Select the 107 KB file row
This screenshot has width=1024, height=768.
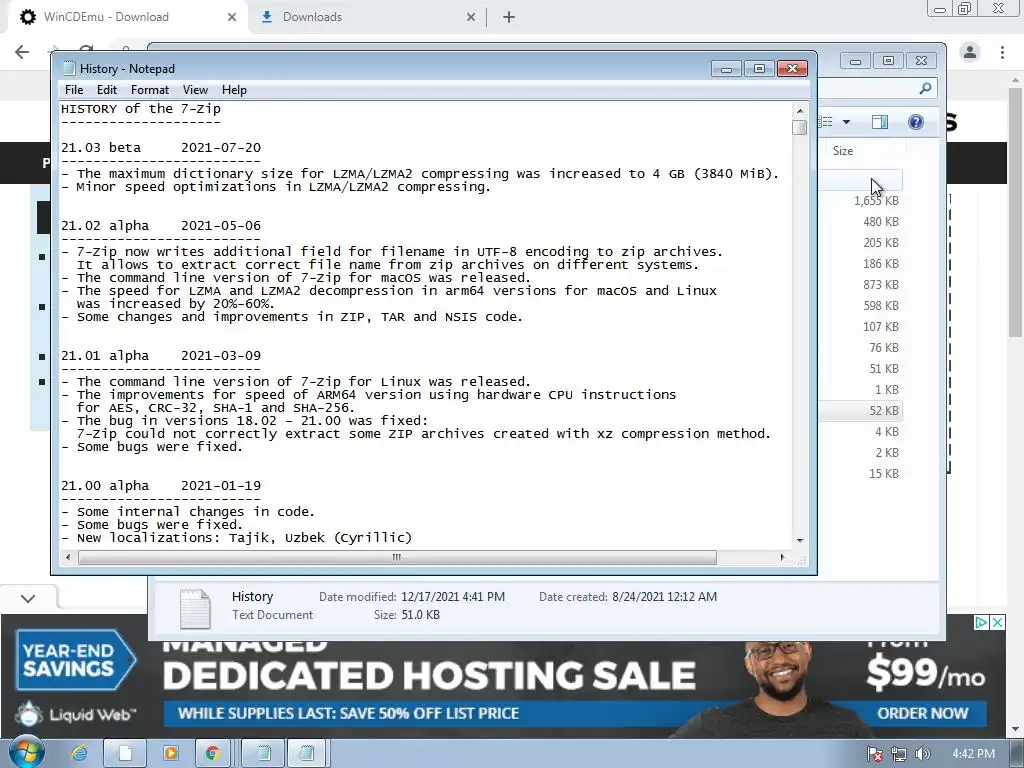pyautogui.click(x=861, y=327)
